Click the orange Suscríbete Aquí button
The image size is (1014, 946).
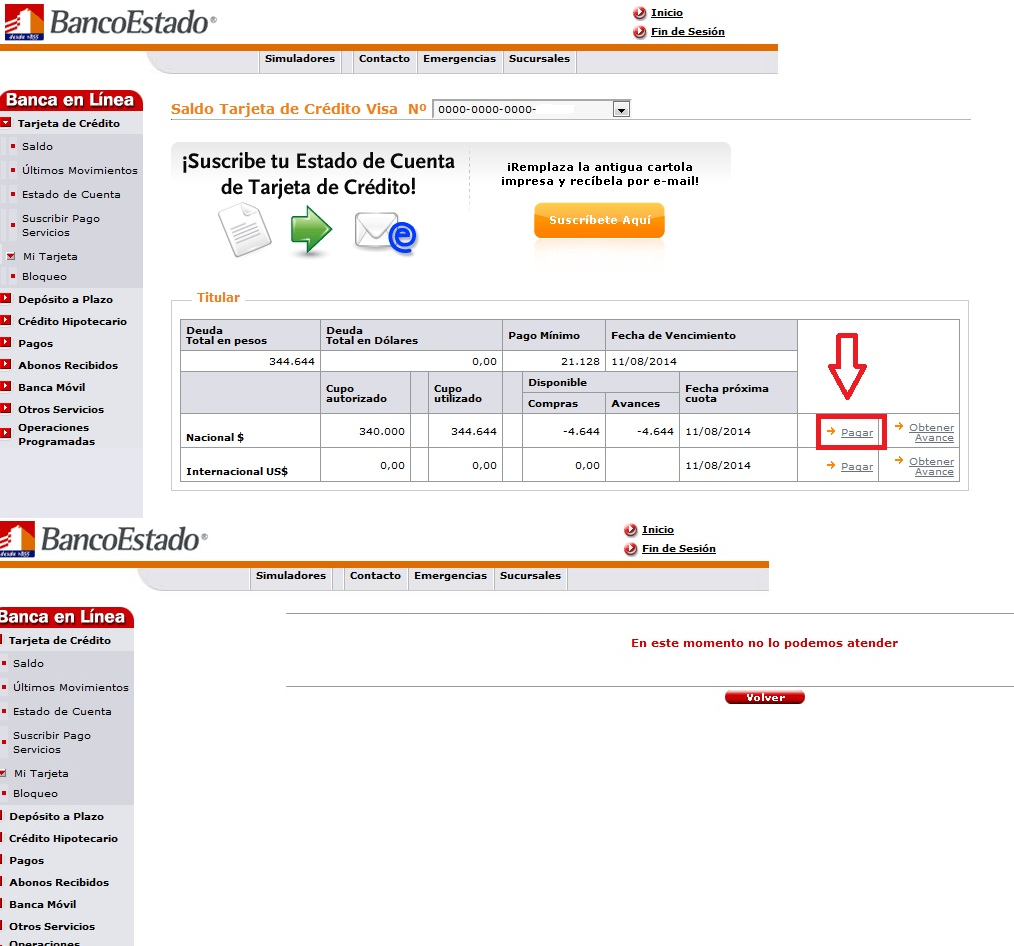click(599, 220)
